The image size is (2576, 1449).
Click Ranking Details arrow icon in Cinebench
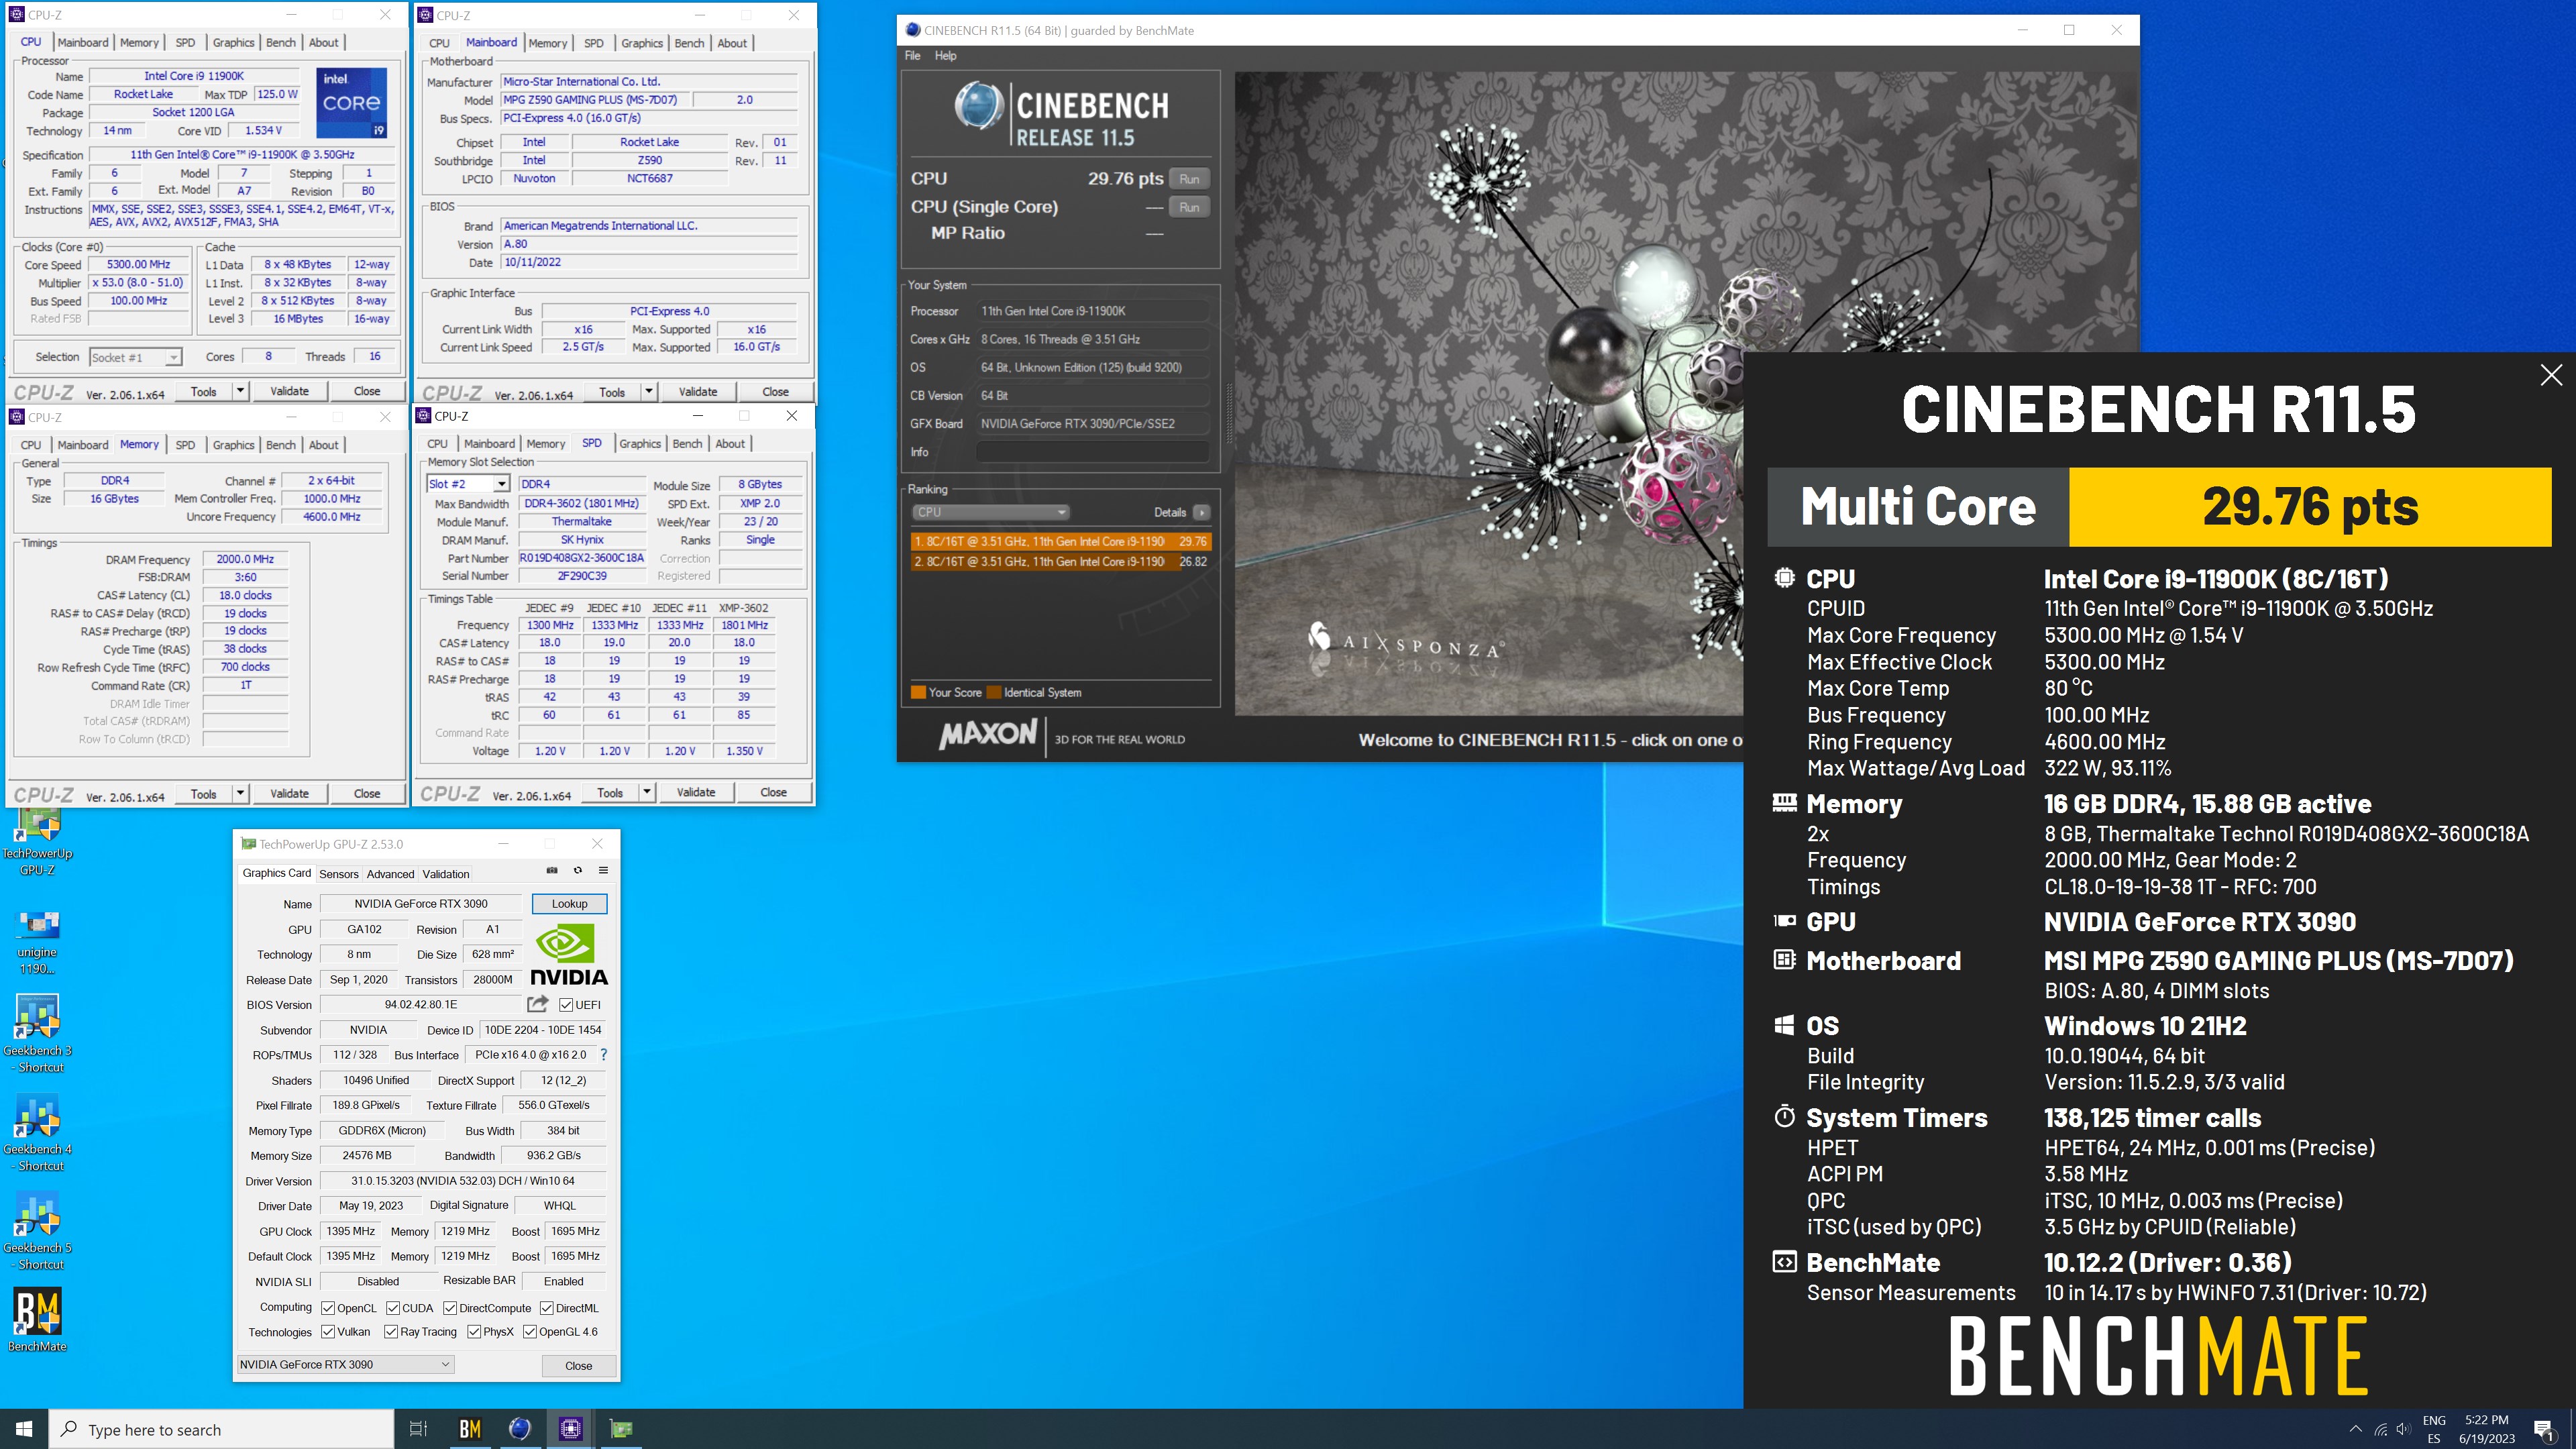(x=1201, y=512)
